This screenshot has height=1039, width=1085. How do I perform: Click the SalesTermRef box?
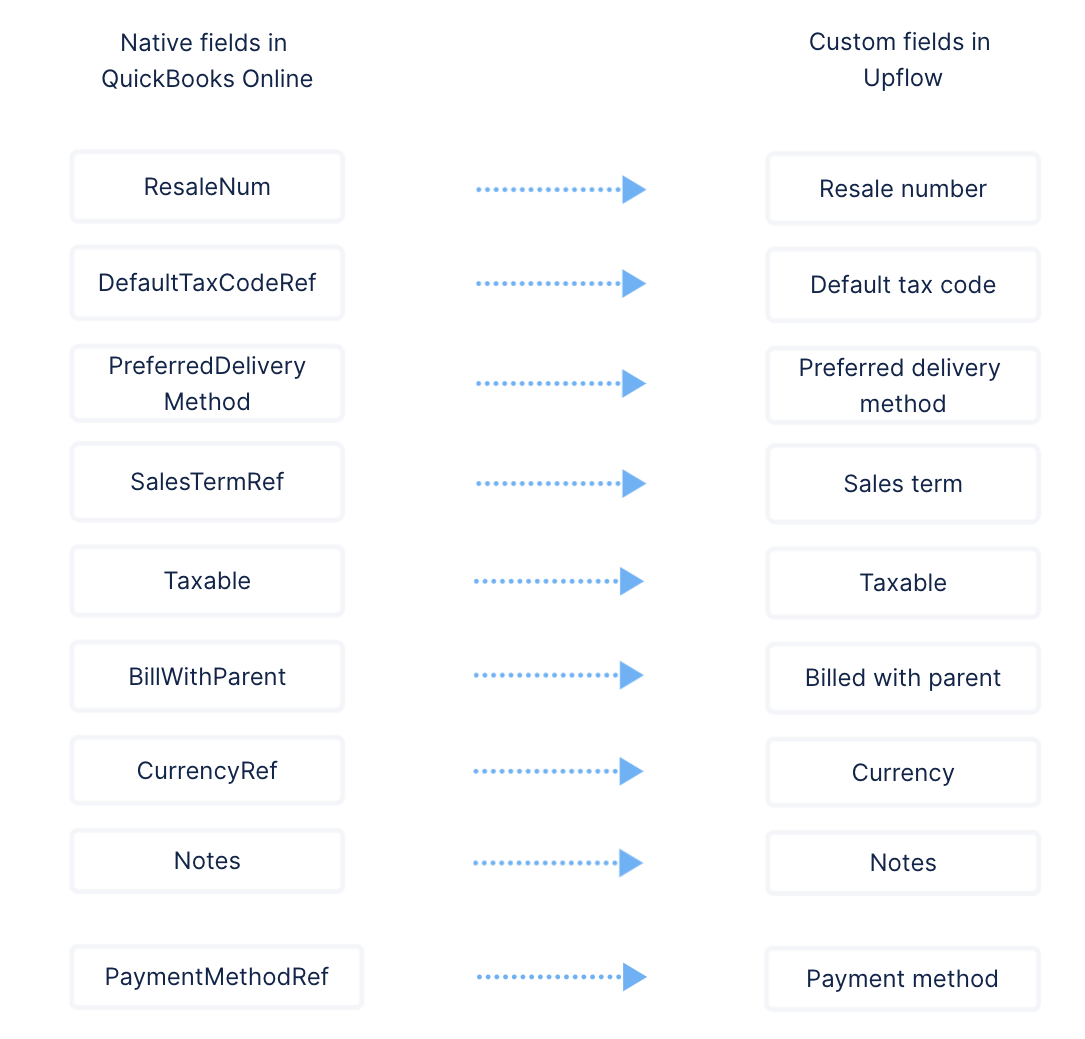pos(207,481)
